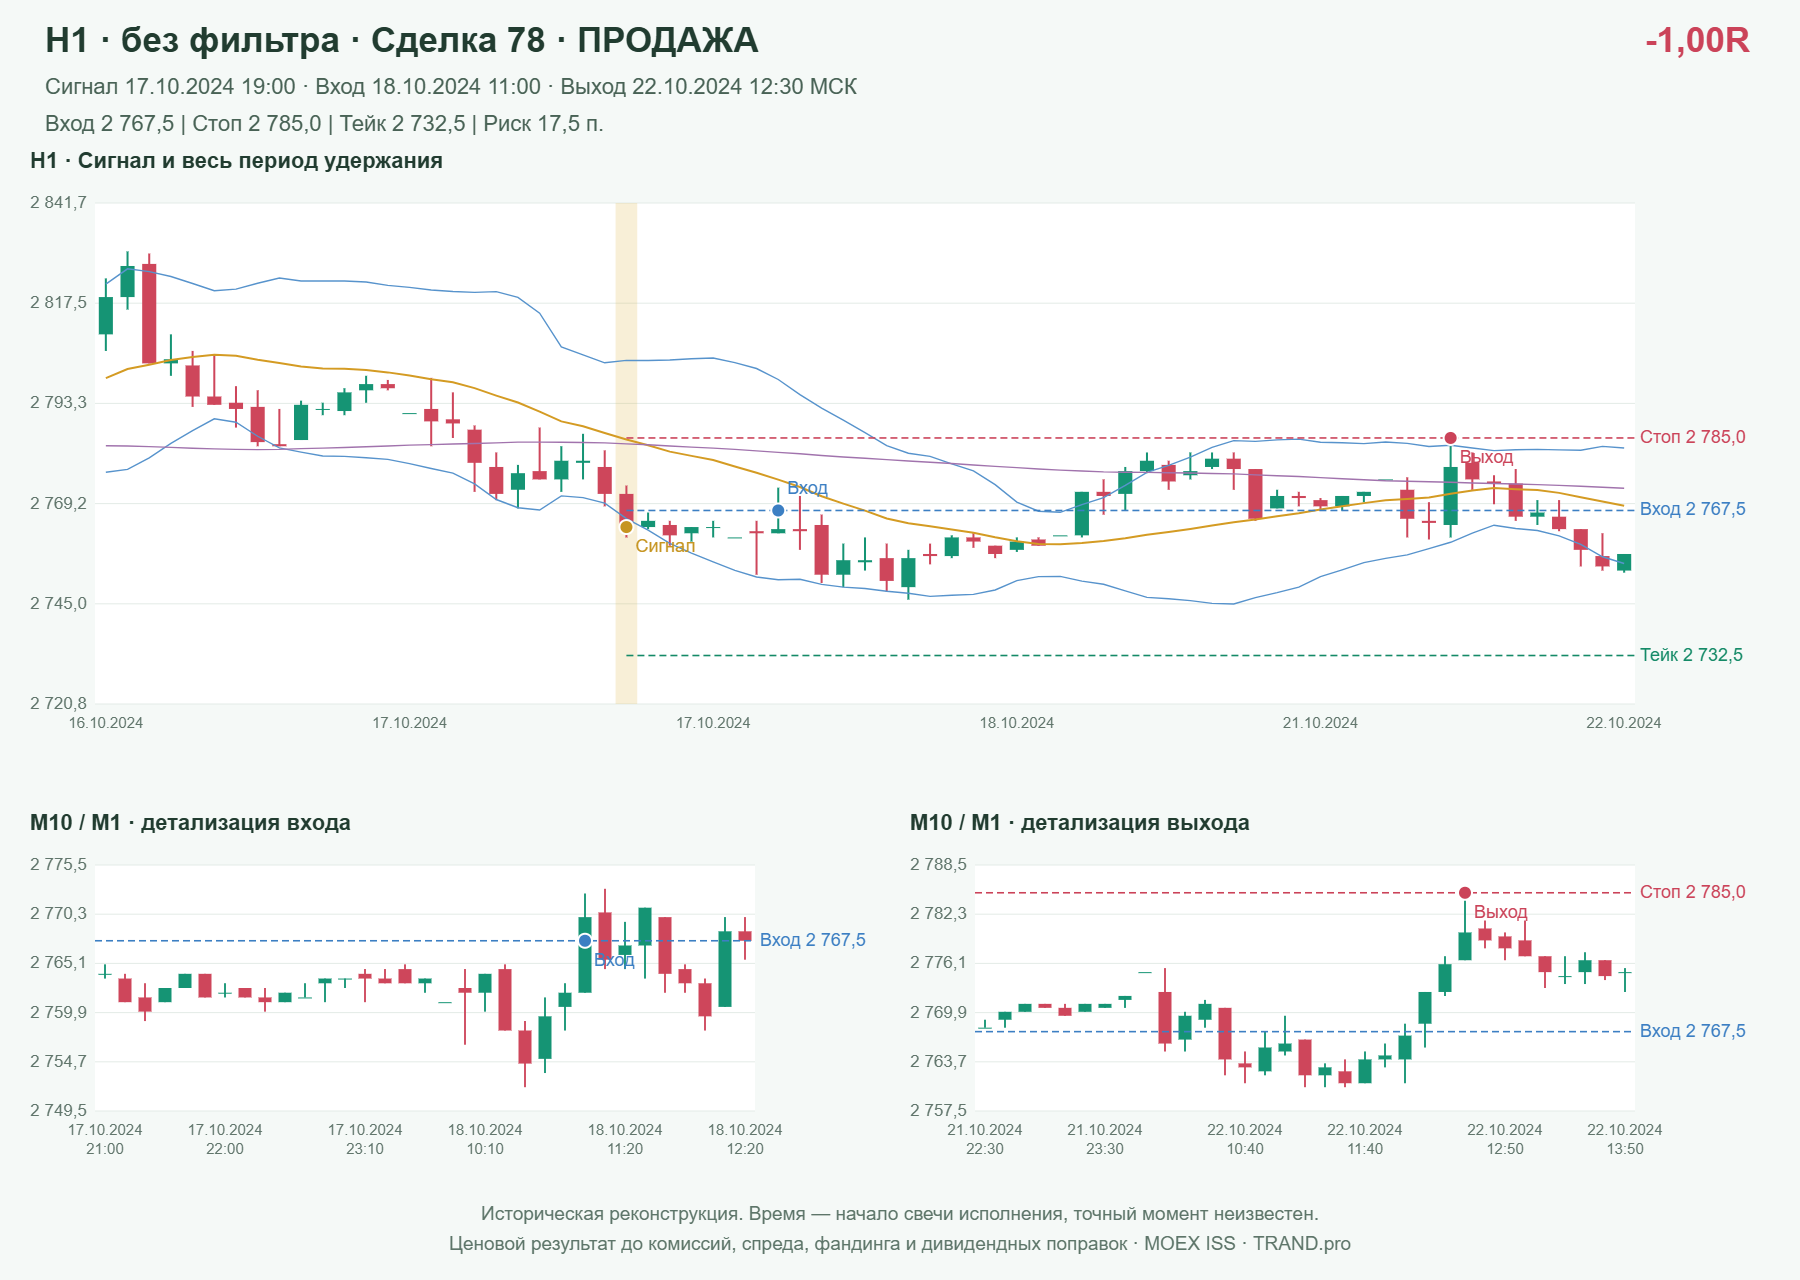Click the signal, entry and exit time line
This screenshot has width=1800, height=1280.
(451, 87)
